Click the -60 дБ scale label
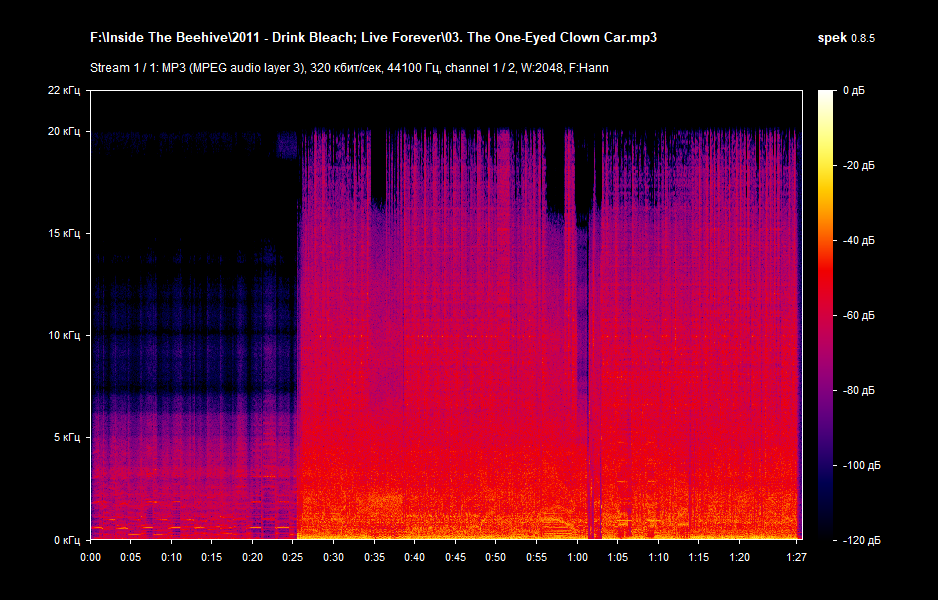 pos(858,315)
